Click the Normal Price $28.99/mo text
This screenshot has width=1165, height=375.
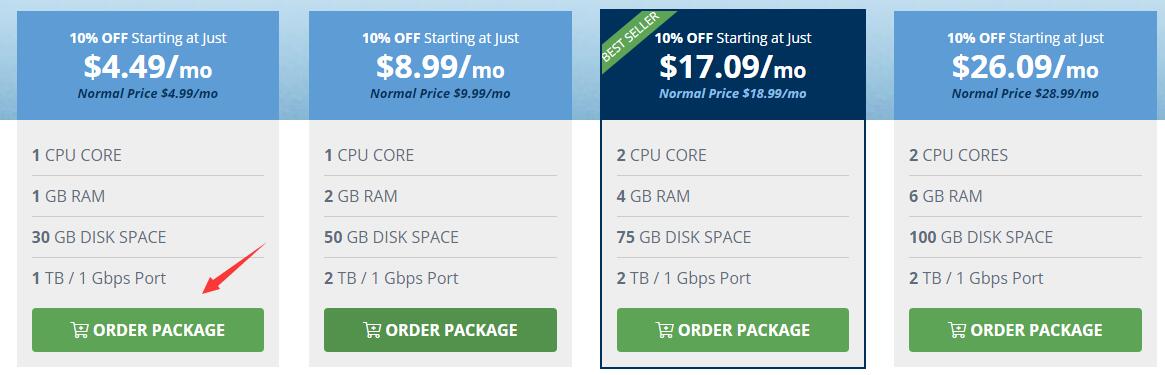click(x=1025, y=94)
